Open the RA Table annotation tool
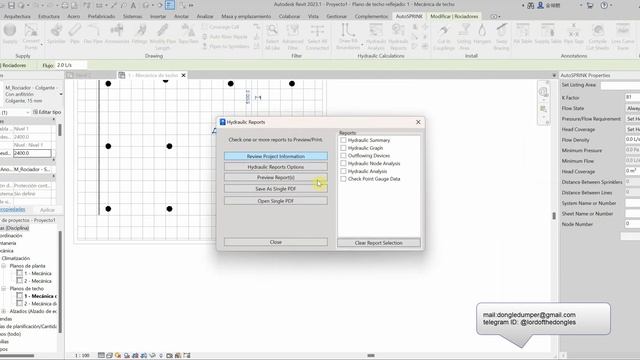 pyautogui.click(x=522, y=33)
